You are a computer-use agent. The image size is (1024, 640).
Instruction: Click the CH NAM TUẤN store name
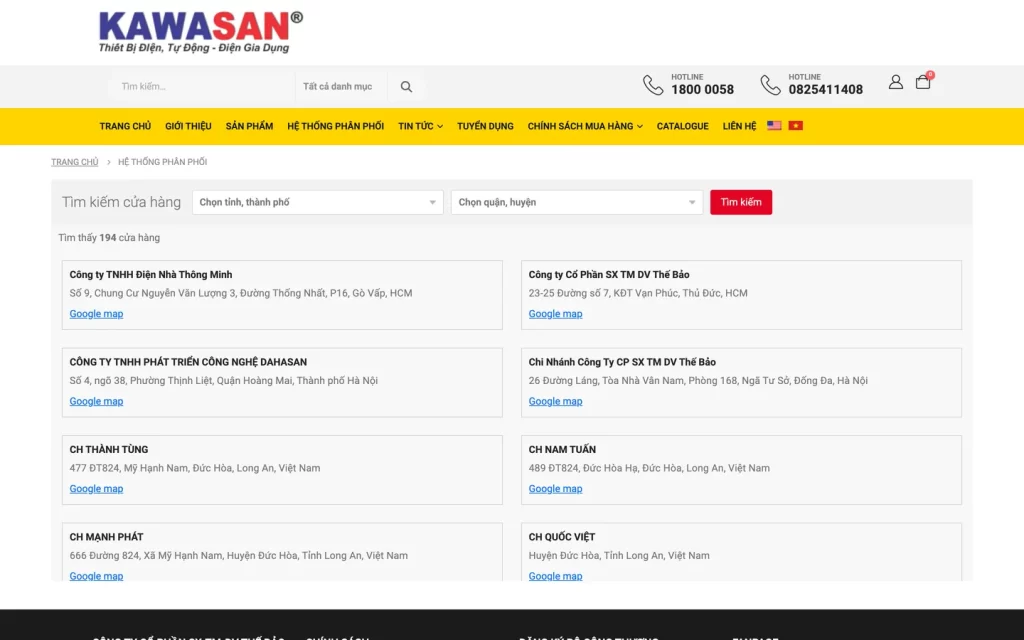point(562,449)
